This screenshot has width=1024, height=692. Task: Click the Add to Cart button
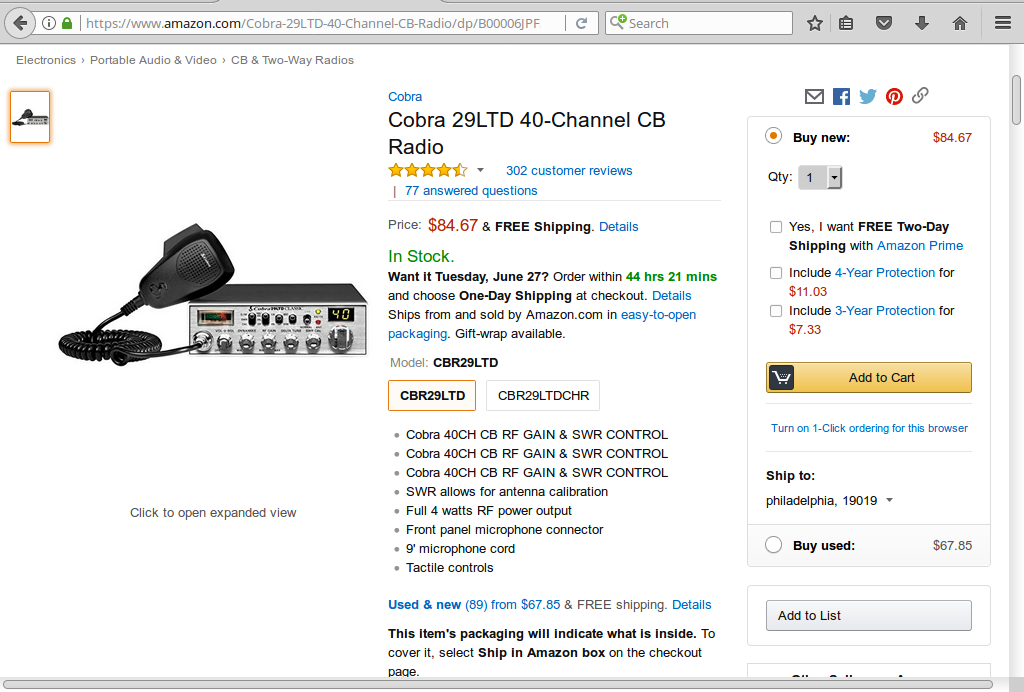tap(868, 377)
